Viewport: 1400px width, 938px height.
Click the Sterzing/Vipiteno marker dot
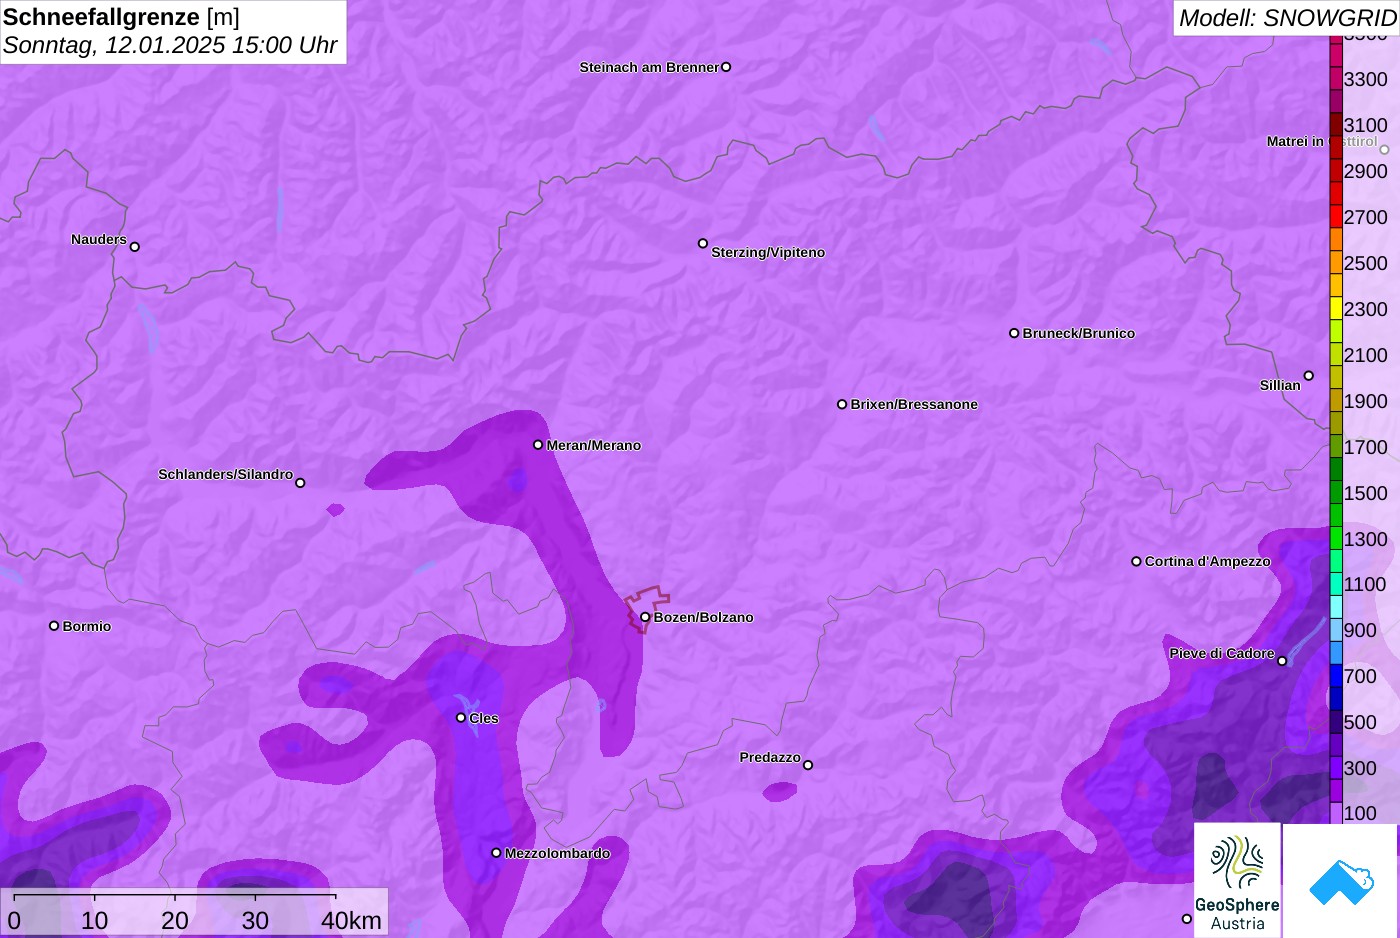703,243
